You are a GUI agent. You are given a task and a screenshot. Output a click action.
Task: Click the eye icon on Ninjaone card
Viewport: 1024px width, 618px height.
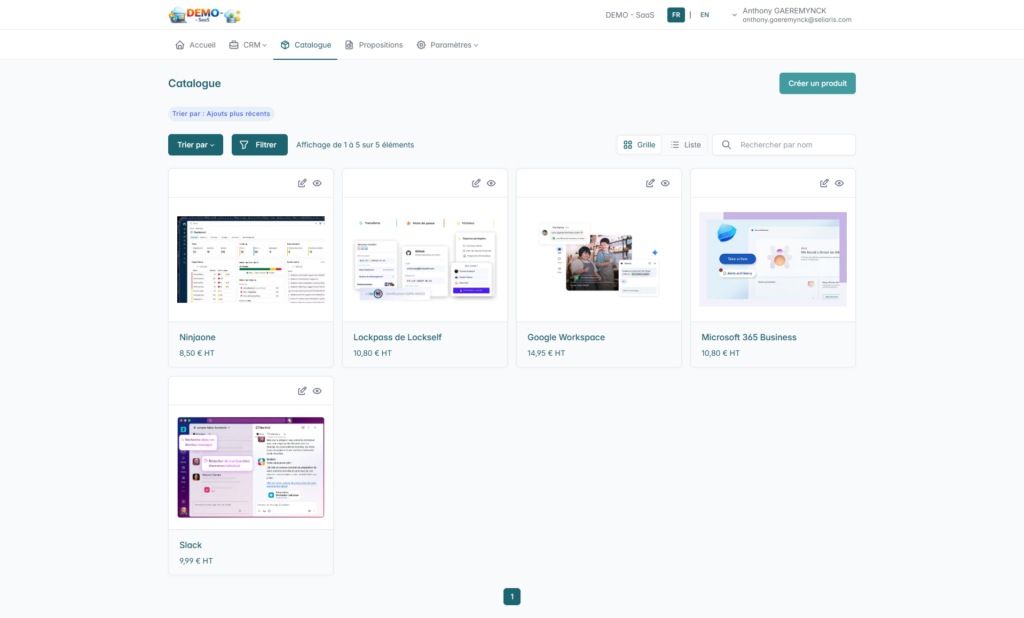pos(317,183)
